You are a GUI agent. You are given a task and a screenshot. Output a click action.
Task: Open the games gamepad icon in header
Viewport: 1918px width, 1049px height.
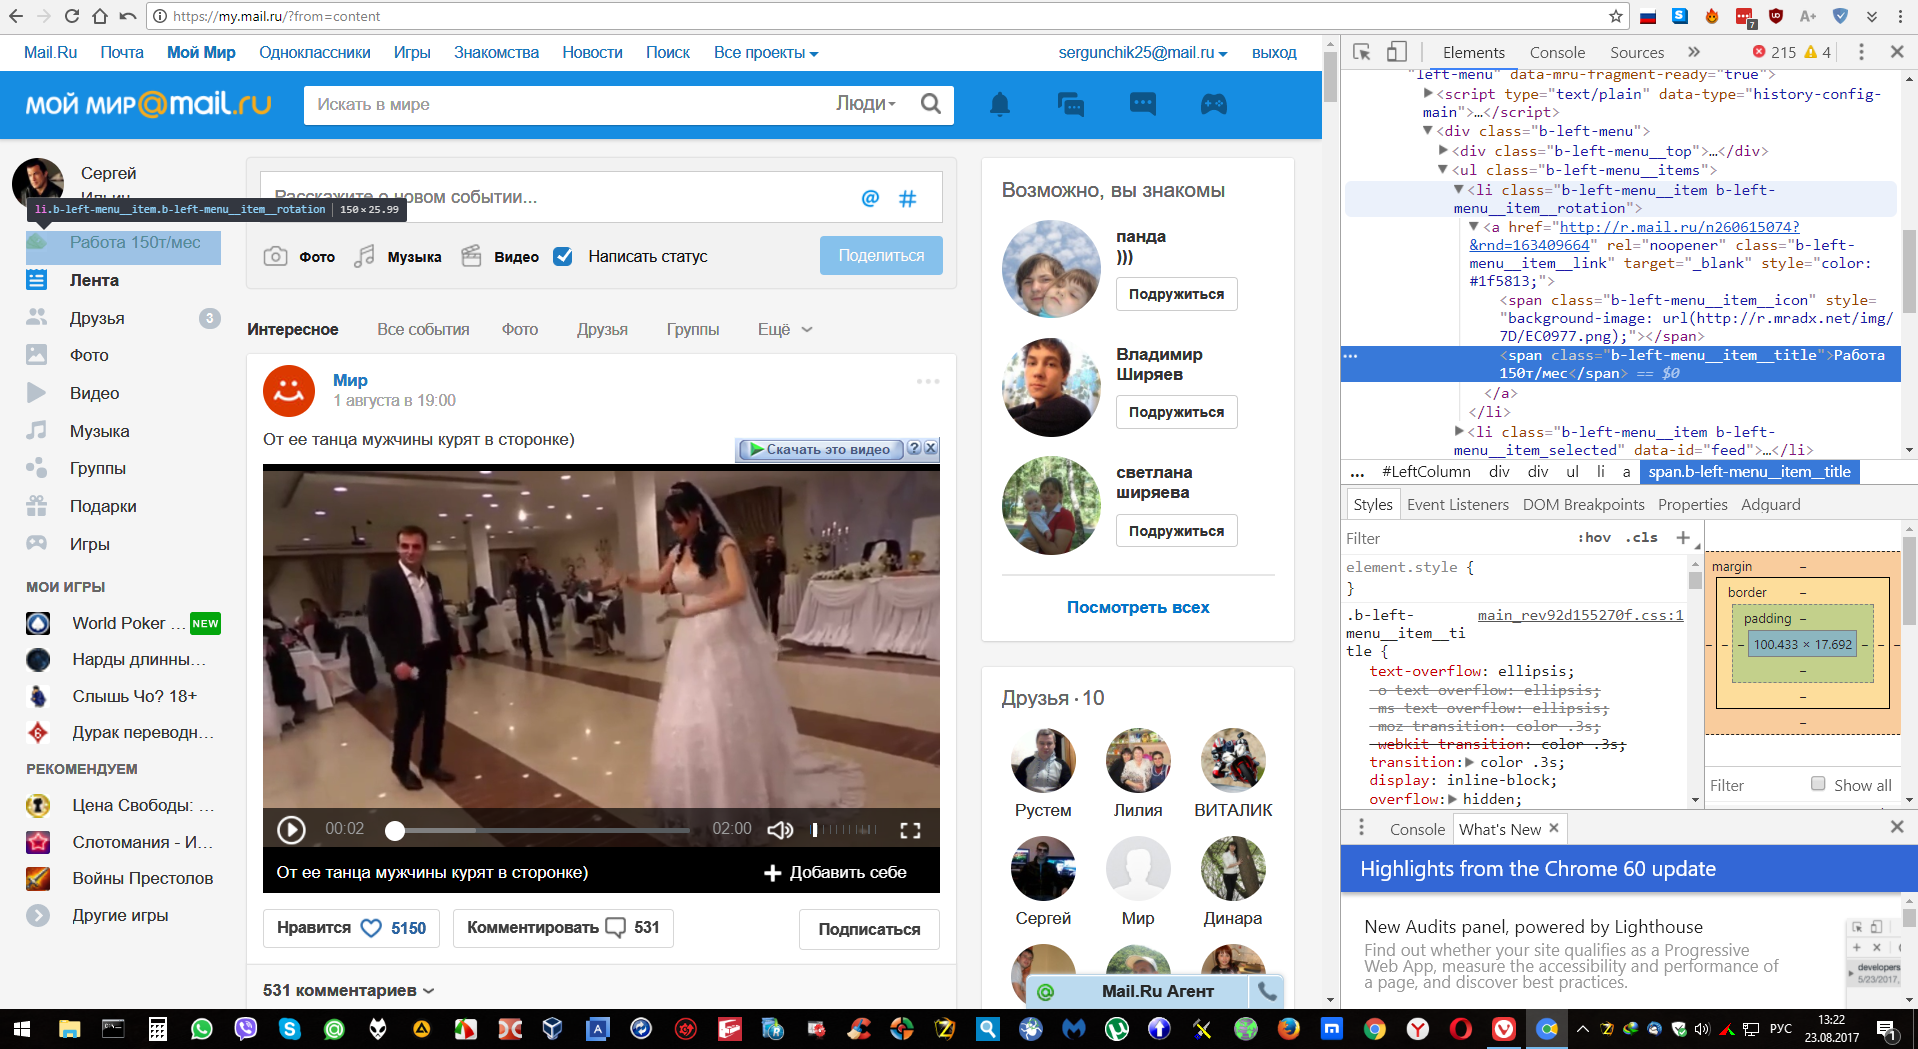[1213, 104]
